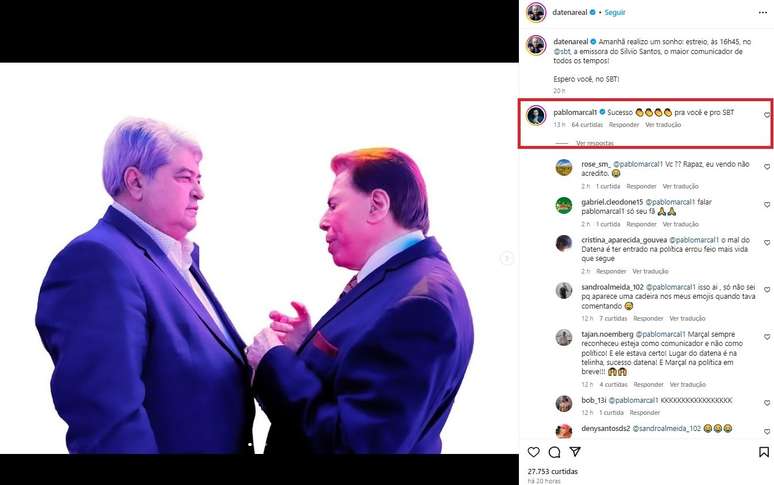774x485 pixels.
Task: Show translation for pablomarcal1's comment
Action: [663, 125]
